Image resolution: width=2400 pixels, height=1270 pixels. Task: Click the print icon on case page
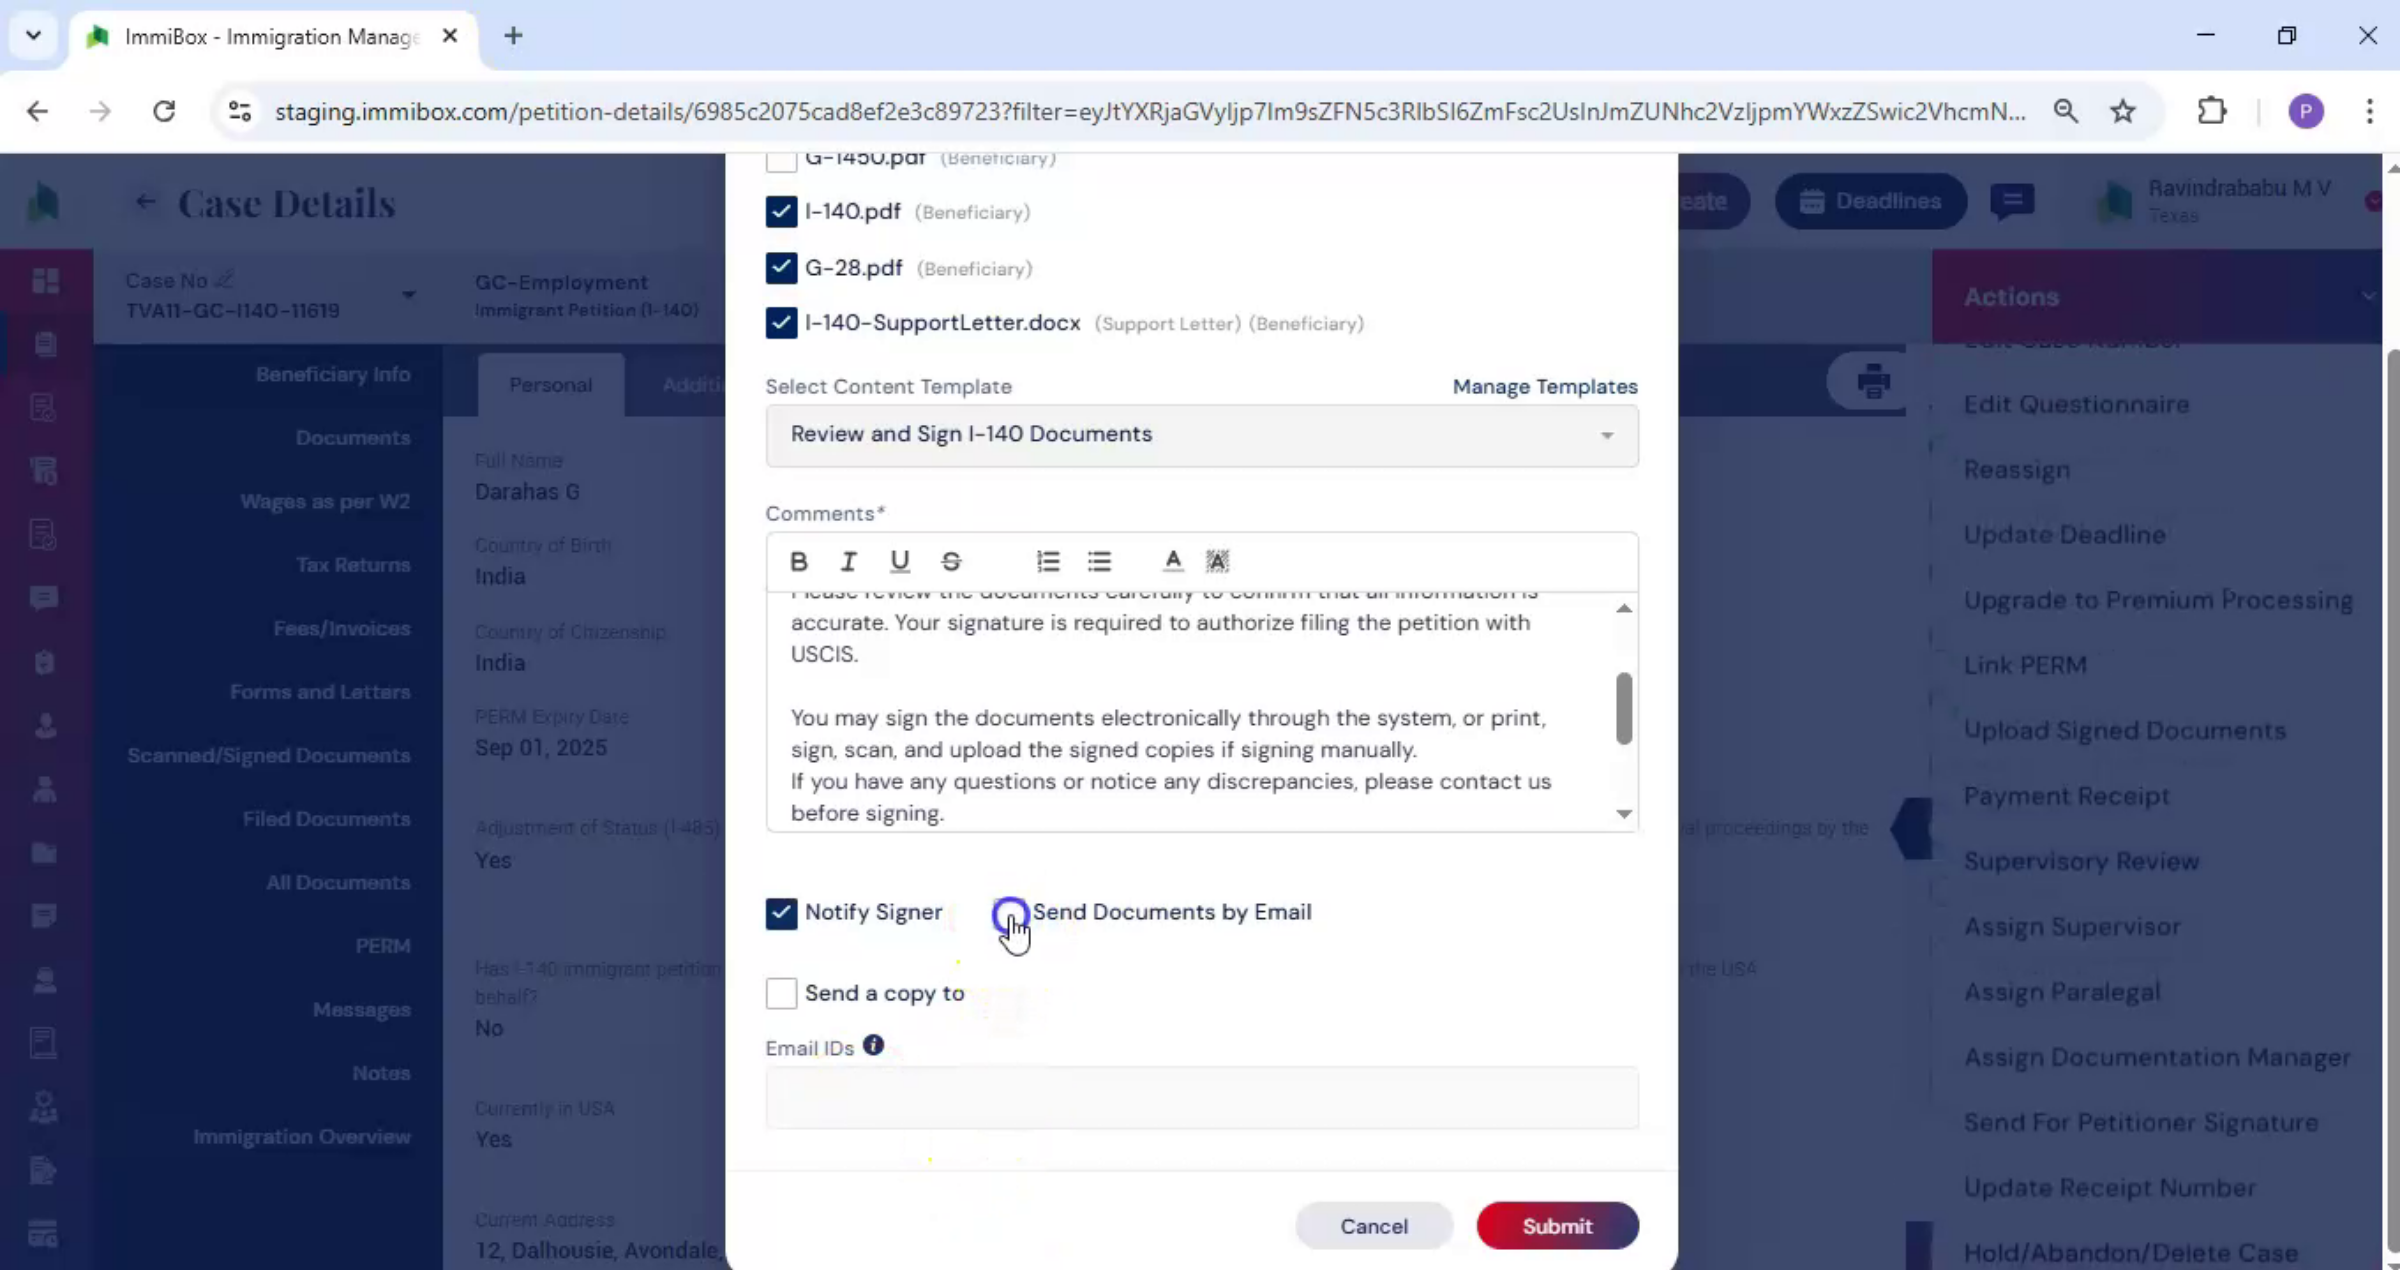1872,381
